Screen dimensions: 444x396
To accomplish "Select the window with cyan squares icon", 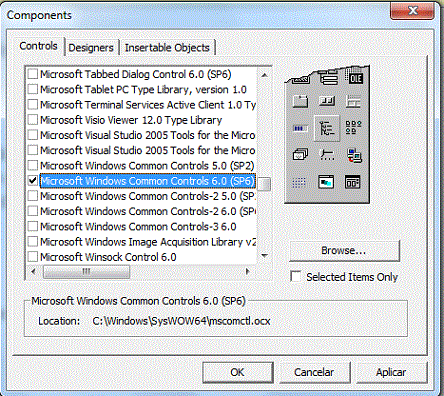I will coord(326,182).
